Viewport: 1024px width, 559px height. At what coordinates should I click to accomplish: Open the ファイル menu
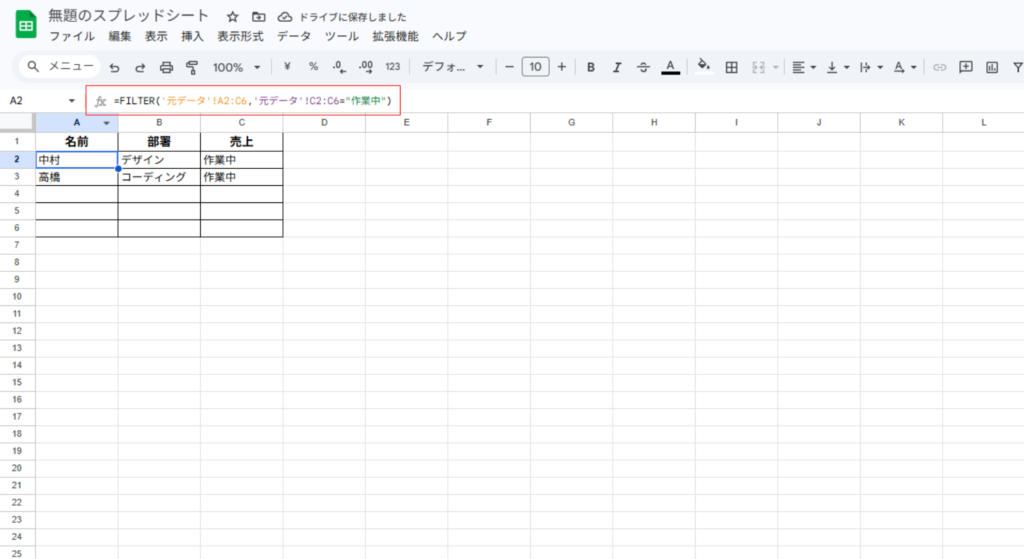pos(72,37)
